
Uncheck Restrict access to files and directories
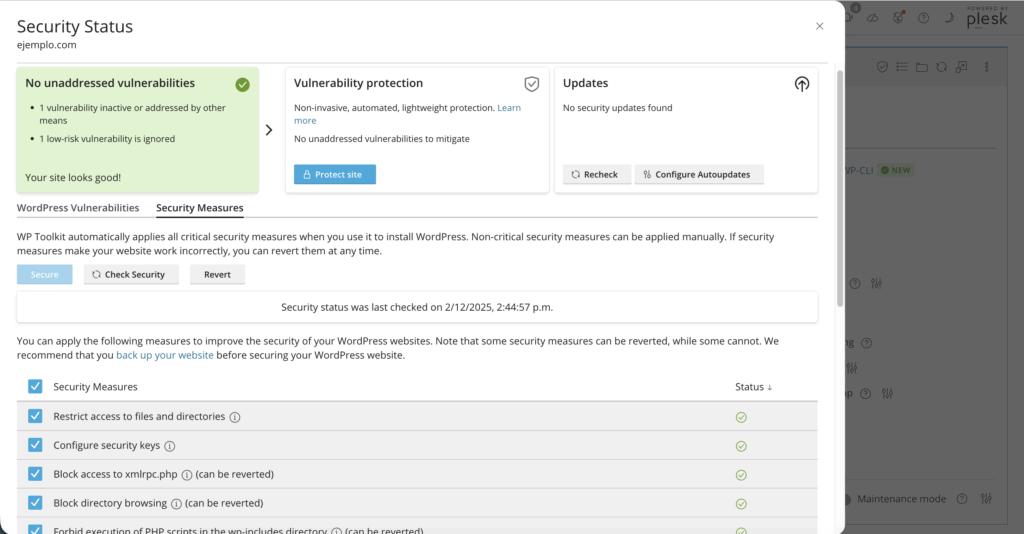pyautogui.click(x=35, y=417)
